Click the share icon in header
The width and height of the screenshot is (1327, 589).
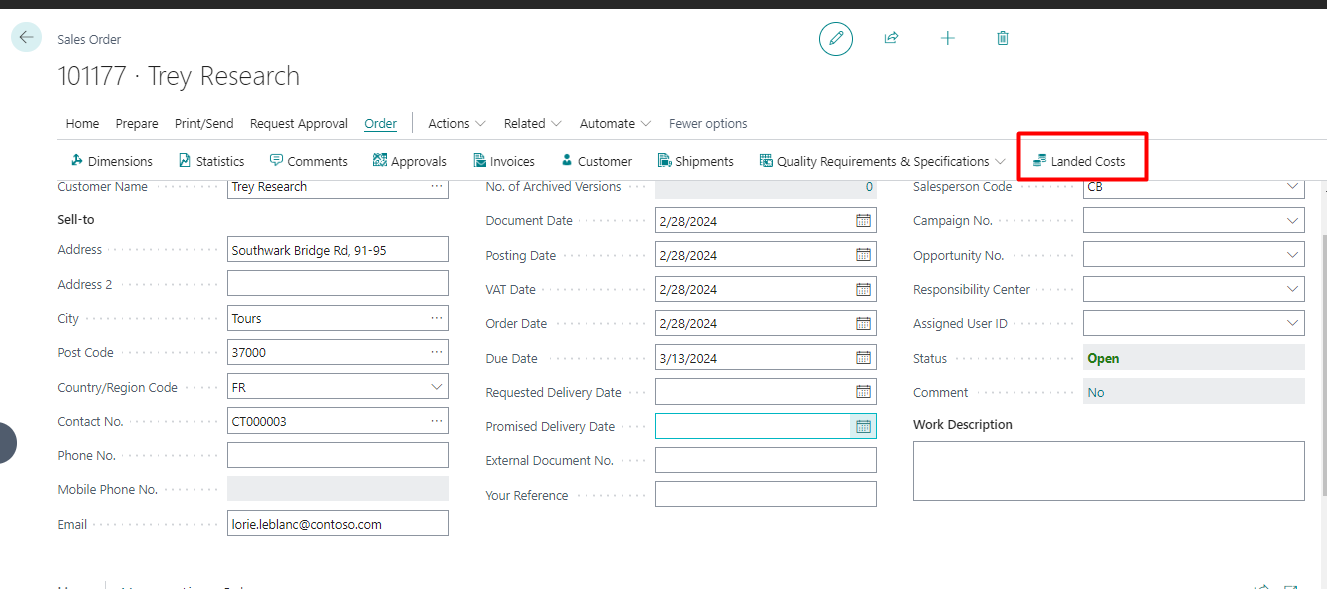tap(891, 39)
